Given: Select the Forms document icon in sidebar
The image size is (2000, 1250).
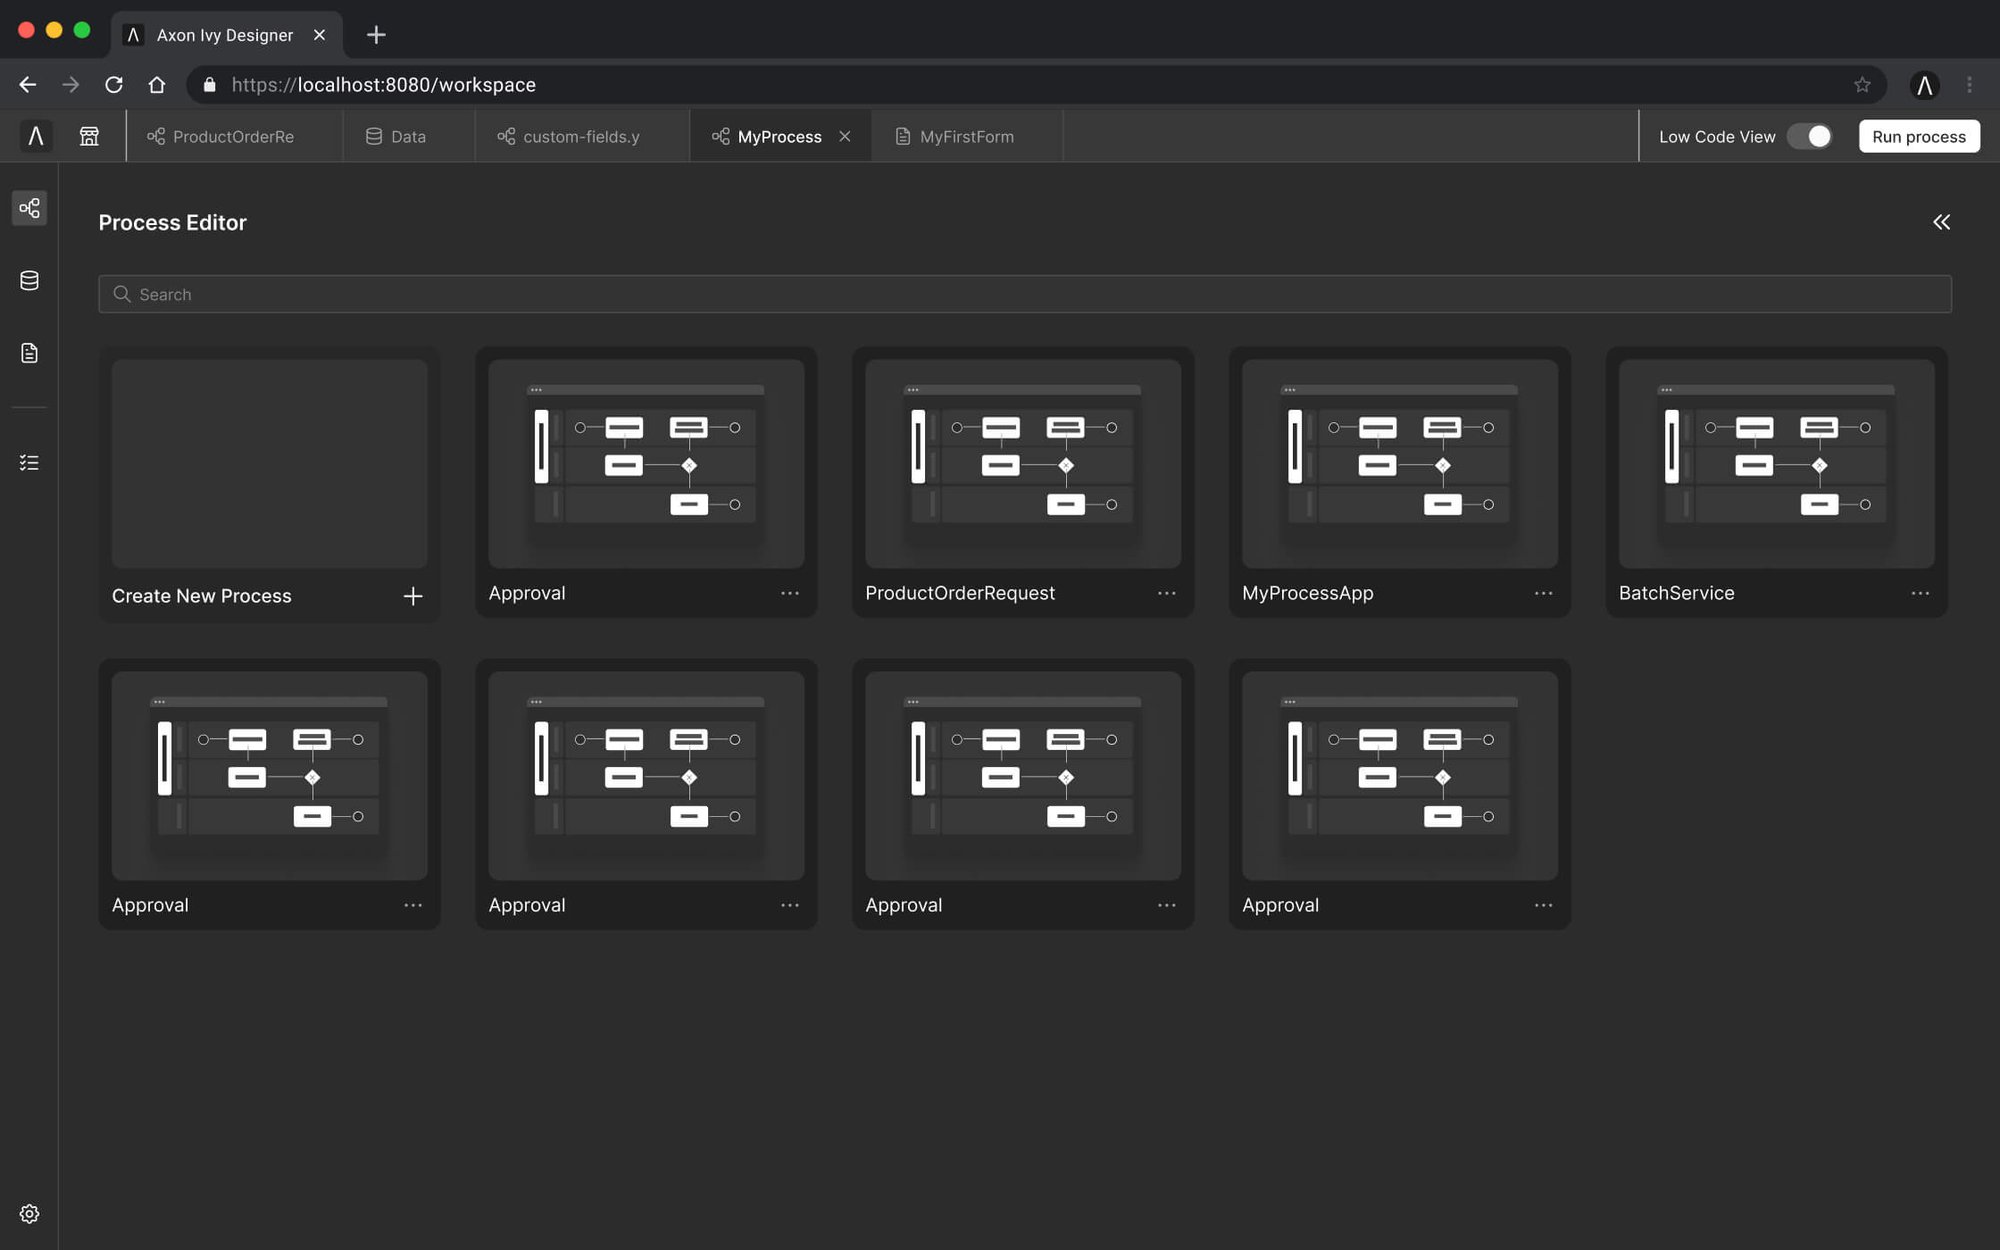Looking at the screenshot, I should [30, 353].
